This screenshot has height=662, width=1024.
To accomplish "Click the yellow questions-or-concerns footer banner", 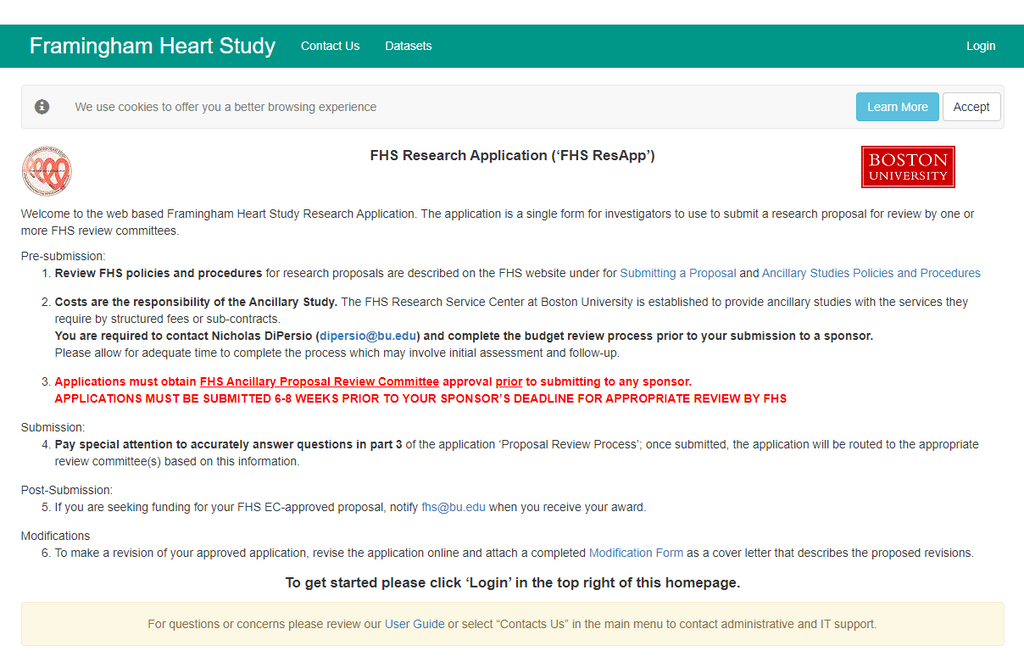I will click(x=512, y=624).
